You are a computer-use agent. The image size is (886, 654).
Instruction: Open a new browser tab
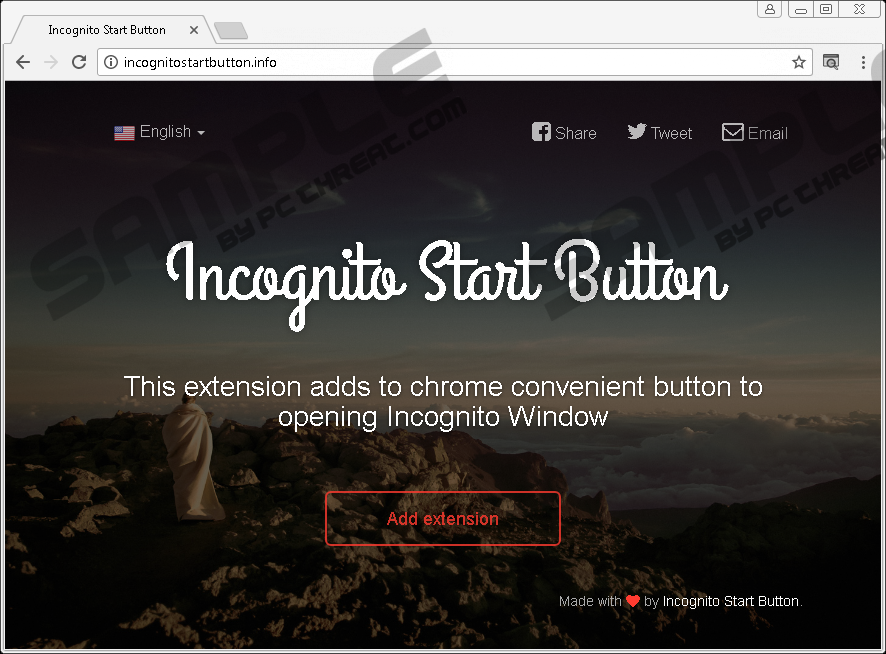click(x=231, y=31)
